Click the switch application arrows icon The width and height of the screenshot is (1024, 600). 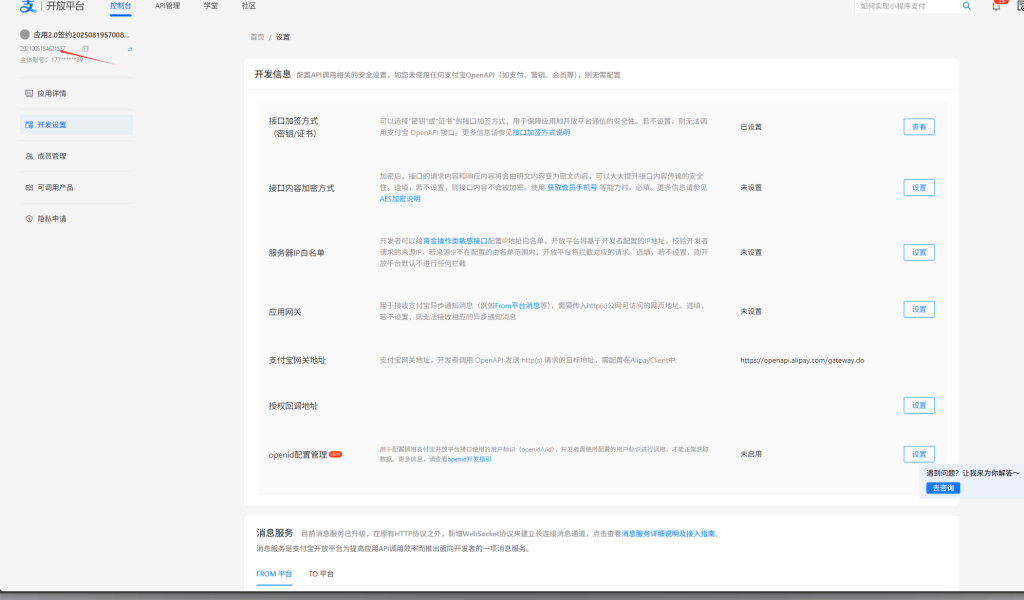pos(130,48)
